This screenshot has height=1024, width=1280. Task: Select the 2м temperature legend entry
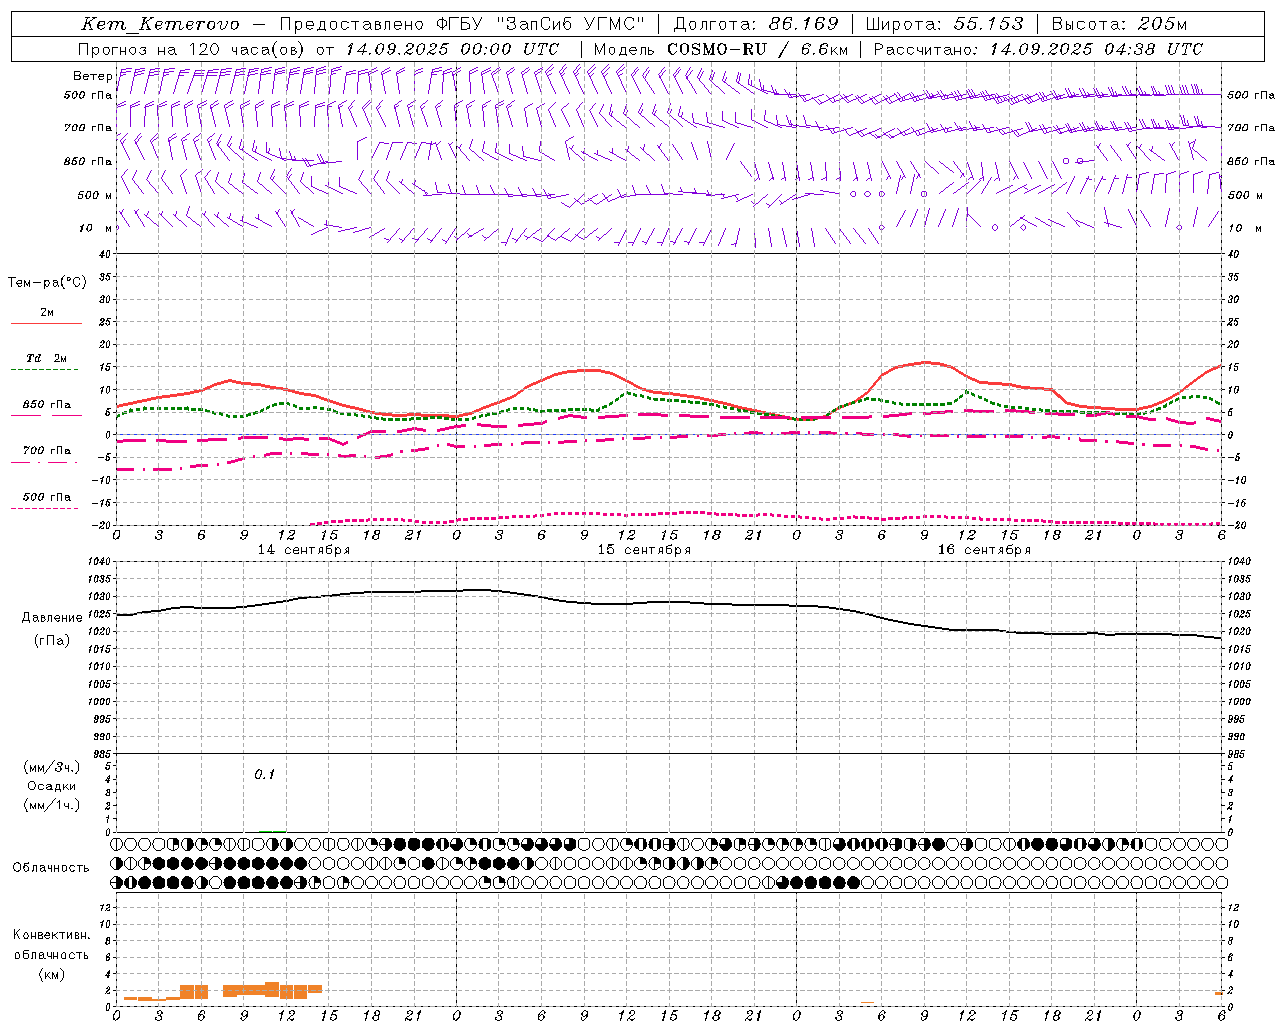click(x=47, y=313)
